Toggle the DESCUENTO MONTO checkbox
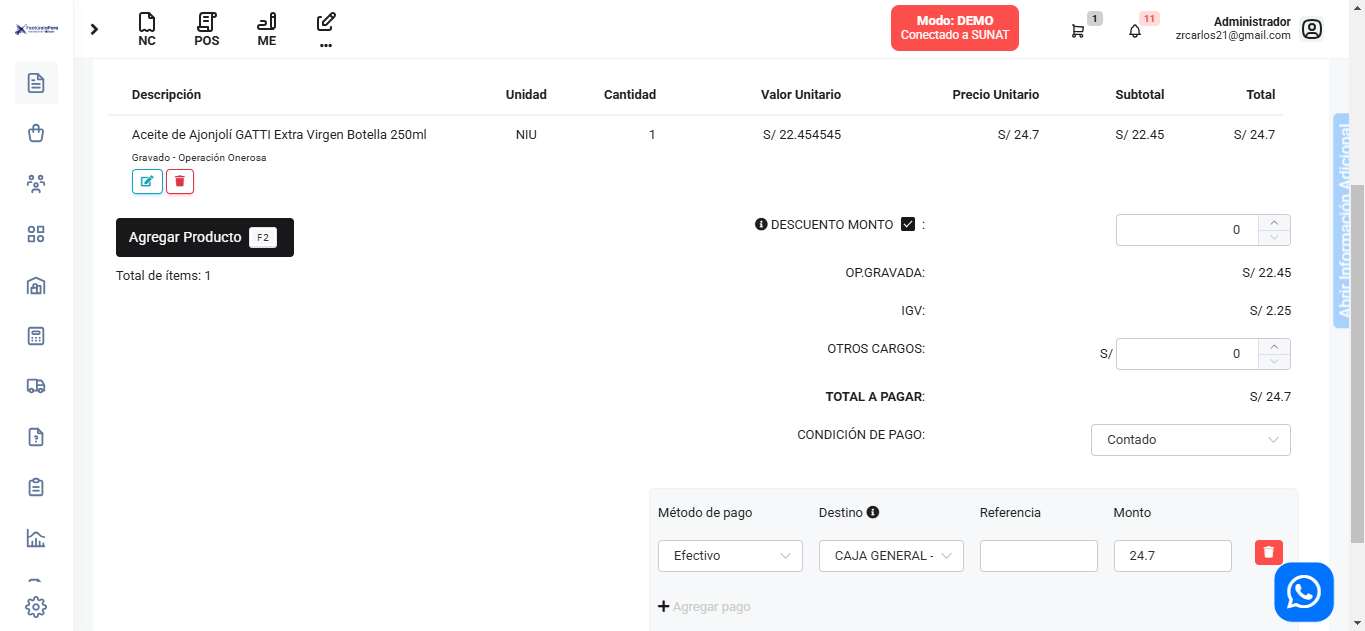The image size is (1365, 631). (908, 225)
